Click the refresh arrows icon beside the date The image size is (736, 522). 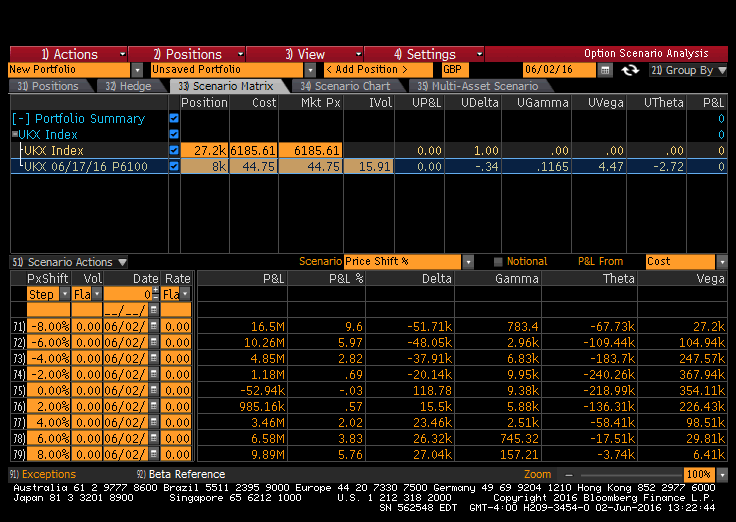tap(630, 70)
